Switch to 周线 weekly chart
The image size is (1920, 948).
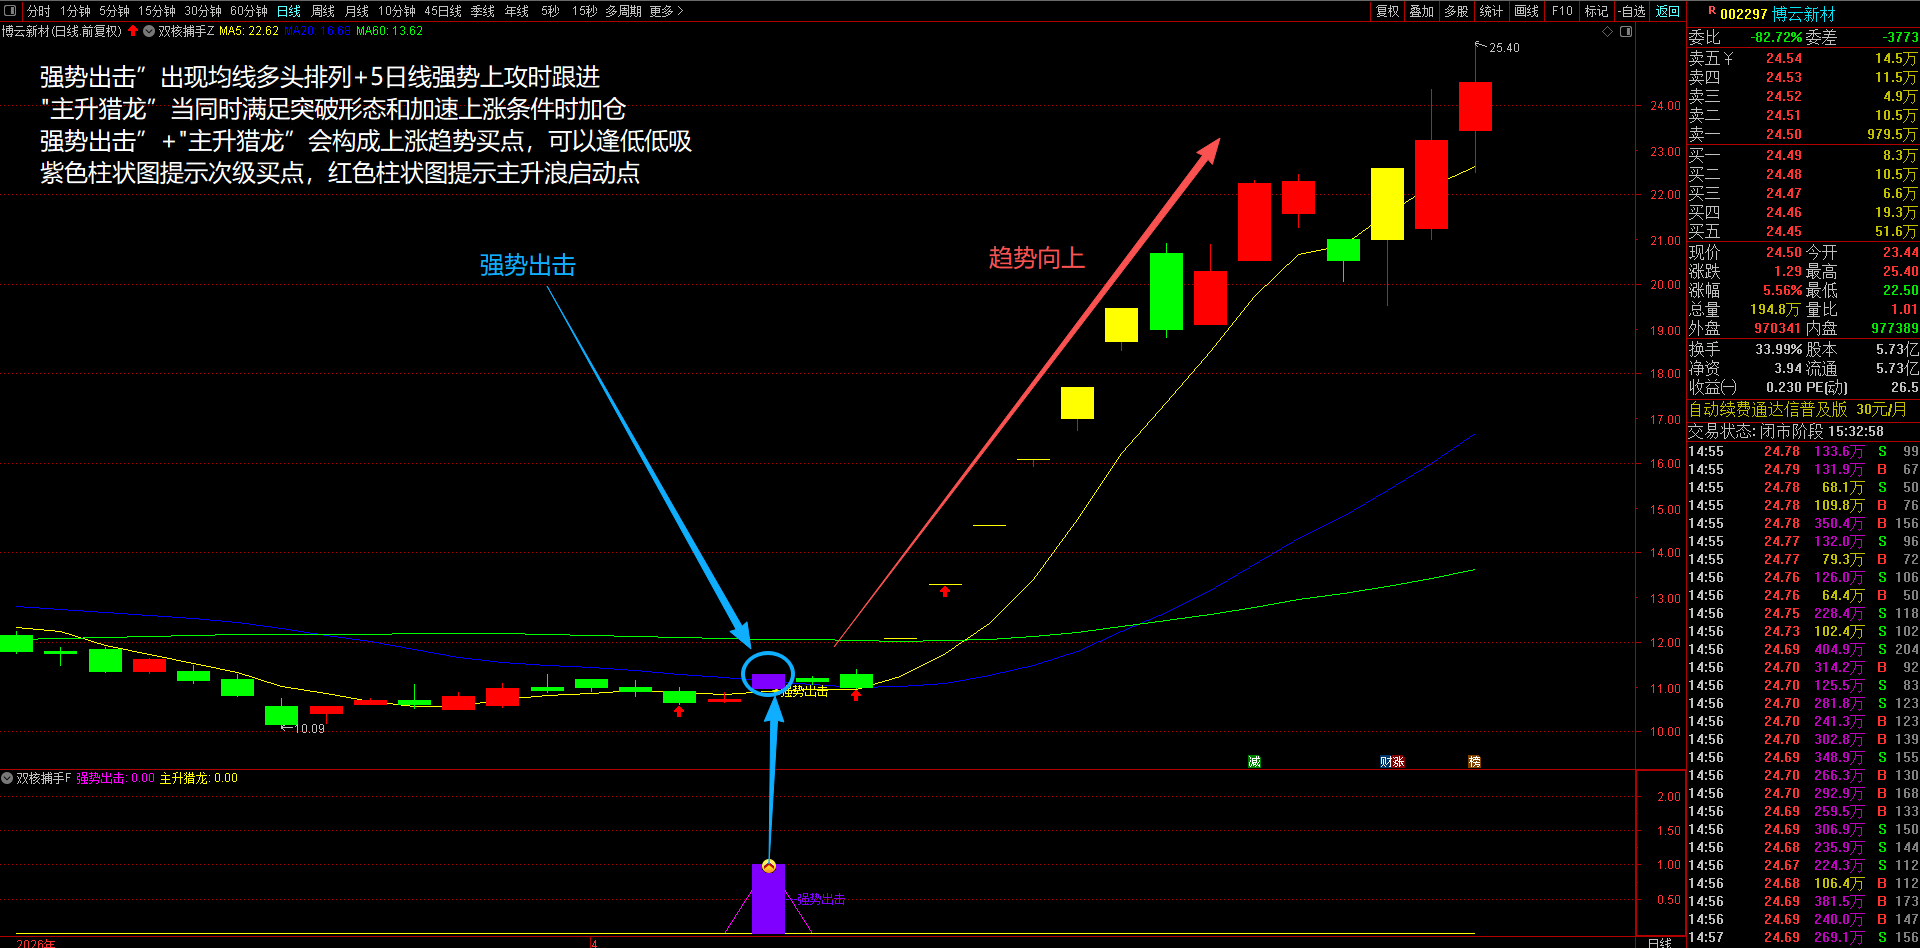pos(323,11)
